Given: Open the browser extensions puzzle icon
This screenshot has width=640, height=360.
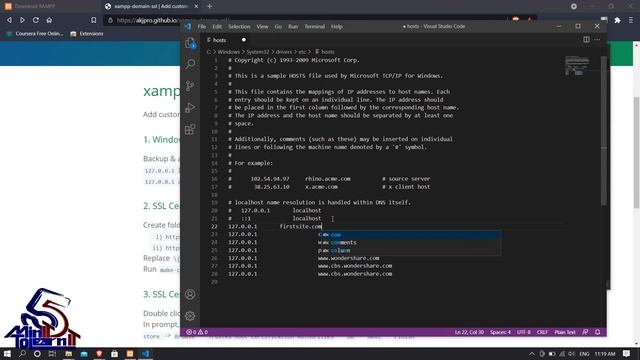Looking at the screenshot, I should (x=618, y=20).
